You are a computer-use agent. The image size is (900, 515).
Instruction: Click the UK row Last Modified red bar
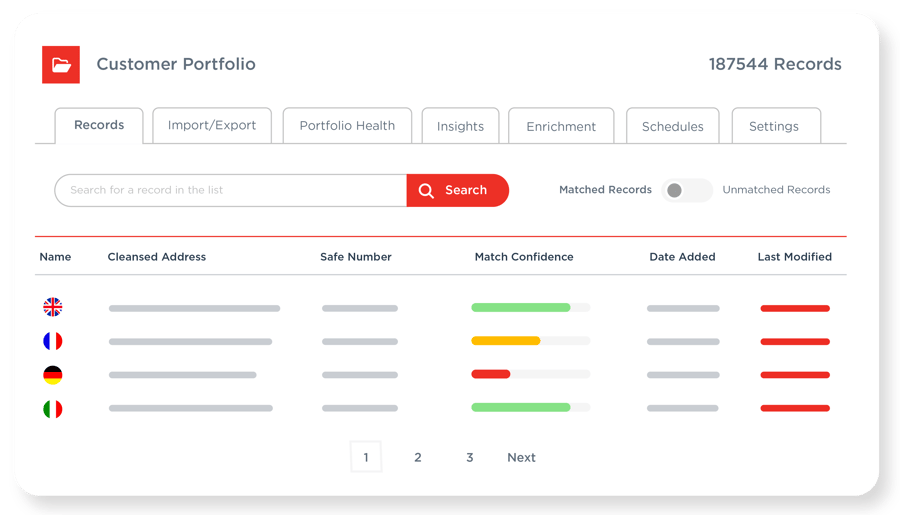click(795, 308)
